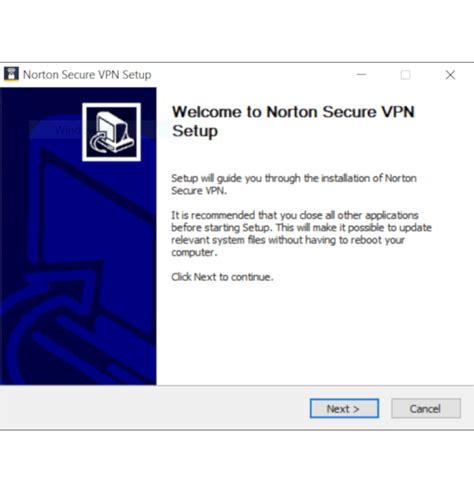Click the installer computer icon in blue panel
Viewport: 474px width, 493px height.
pos(111,132)
